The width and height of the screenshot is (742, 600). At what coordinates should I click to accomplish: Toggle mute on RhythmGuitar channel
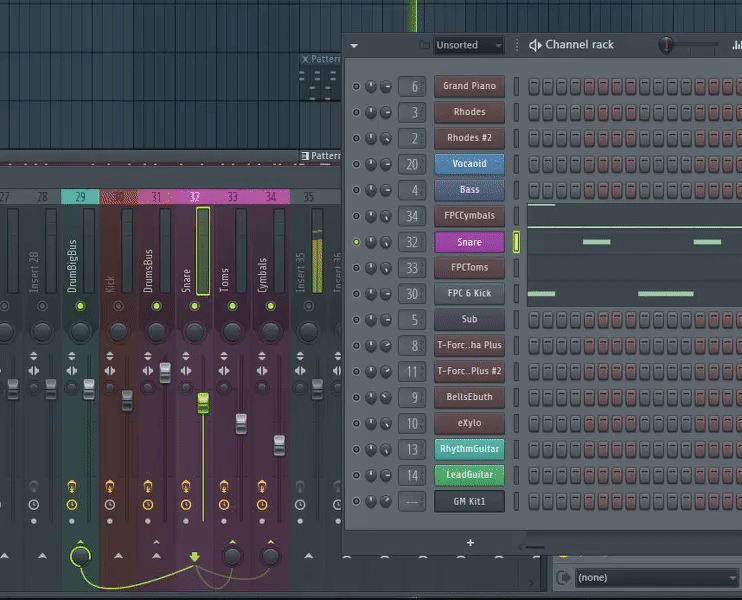pyautogui.click(x=356, y=450)
